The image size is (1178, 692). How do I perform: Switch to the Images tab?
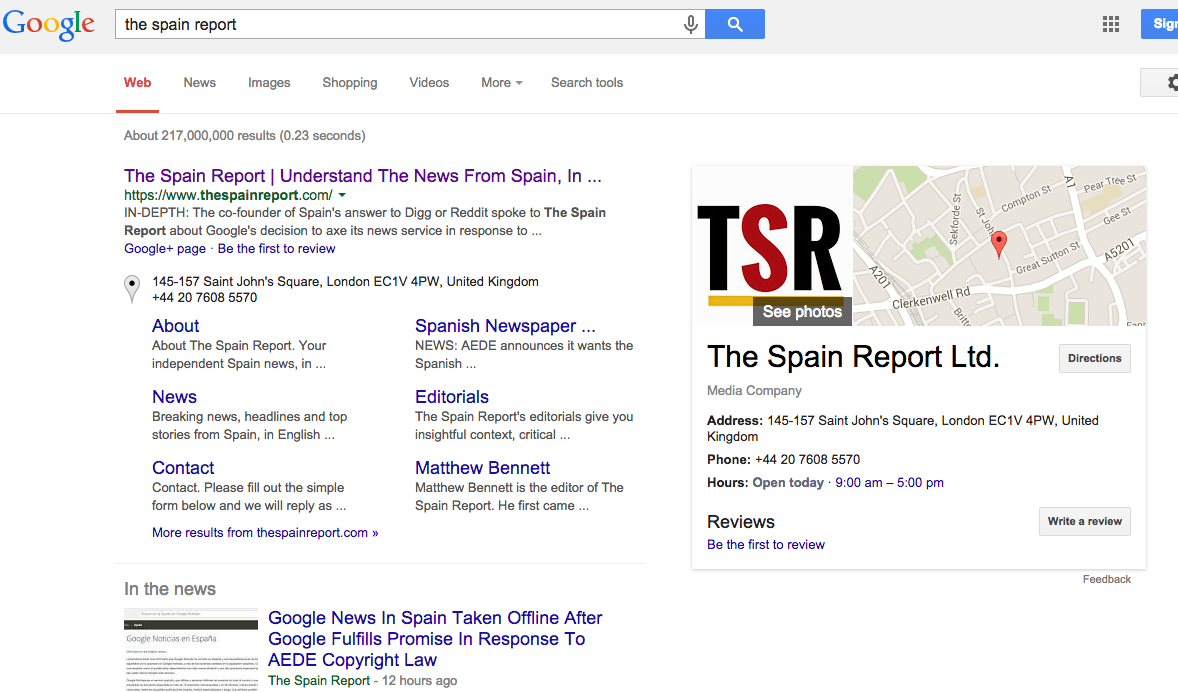tap(269, 83)
